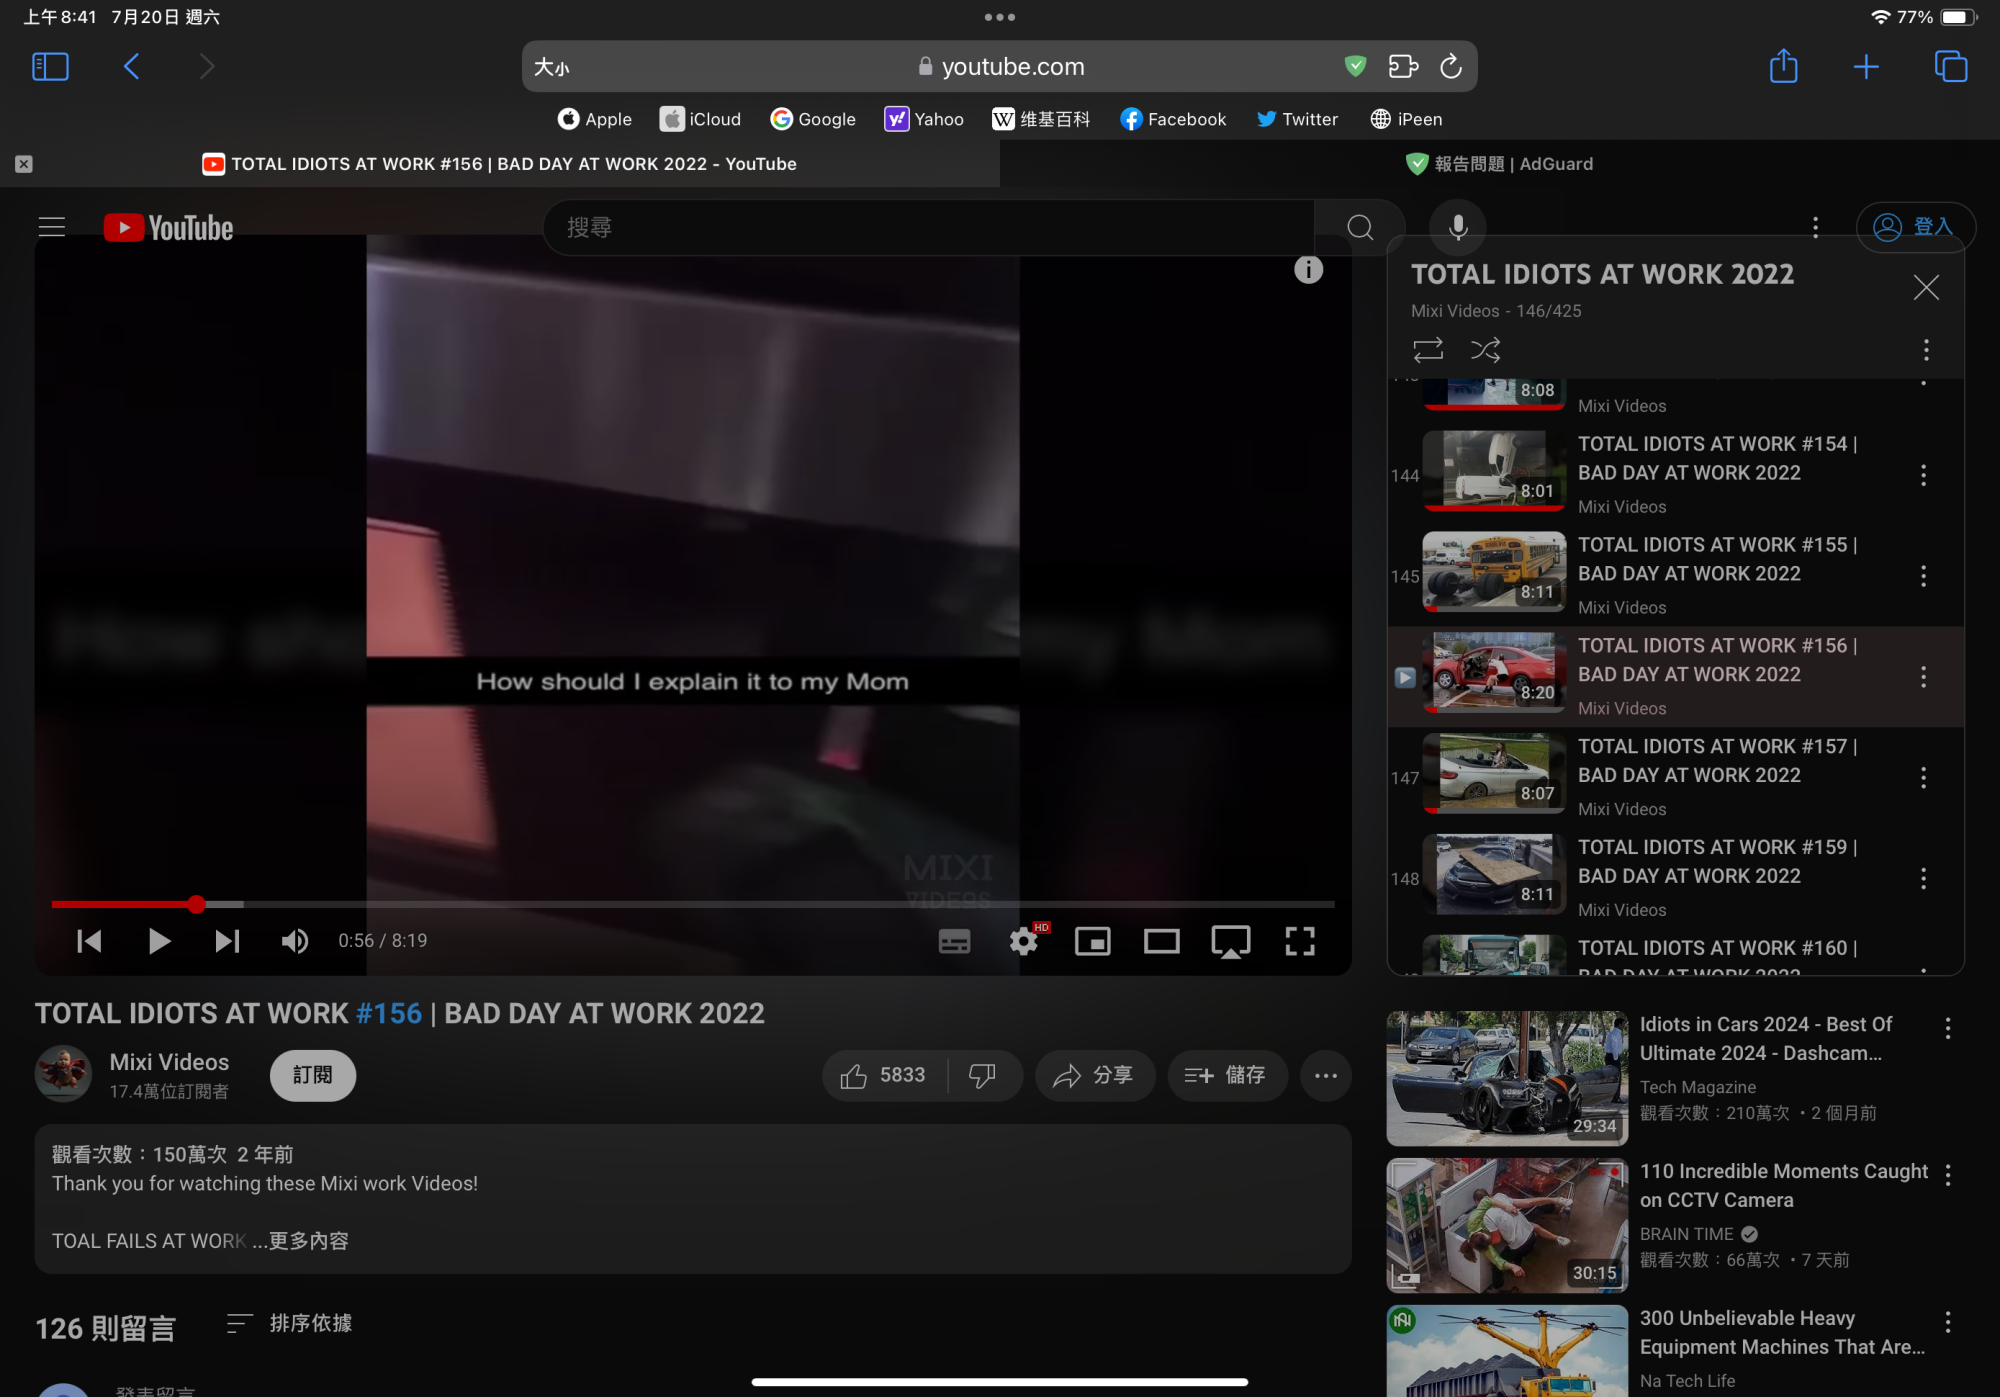Subscribe to Mixi Videos channel
2000x1397 pixels.
click(313, 1076)
